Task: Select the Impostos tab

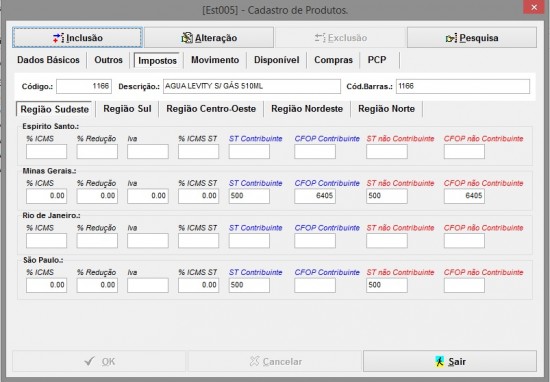Action: click(x=157, y=60)
